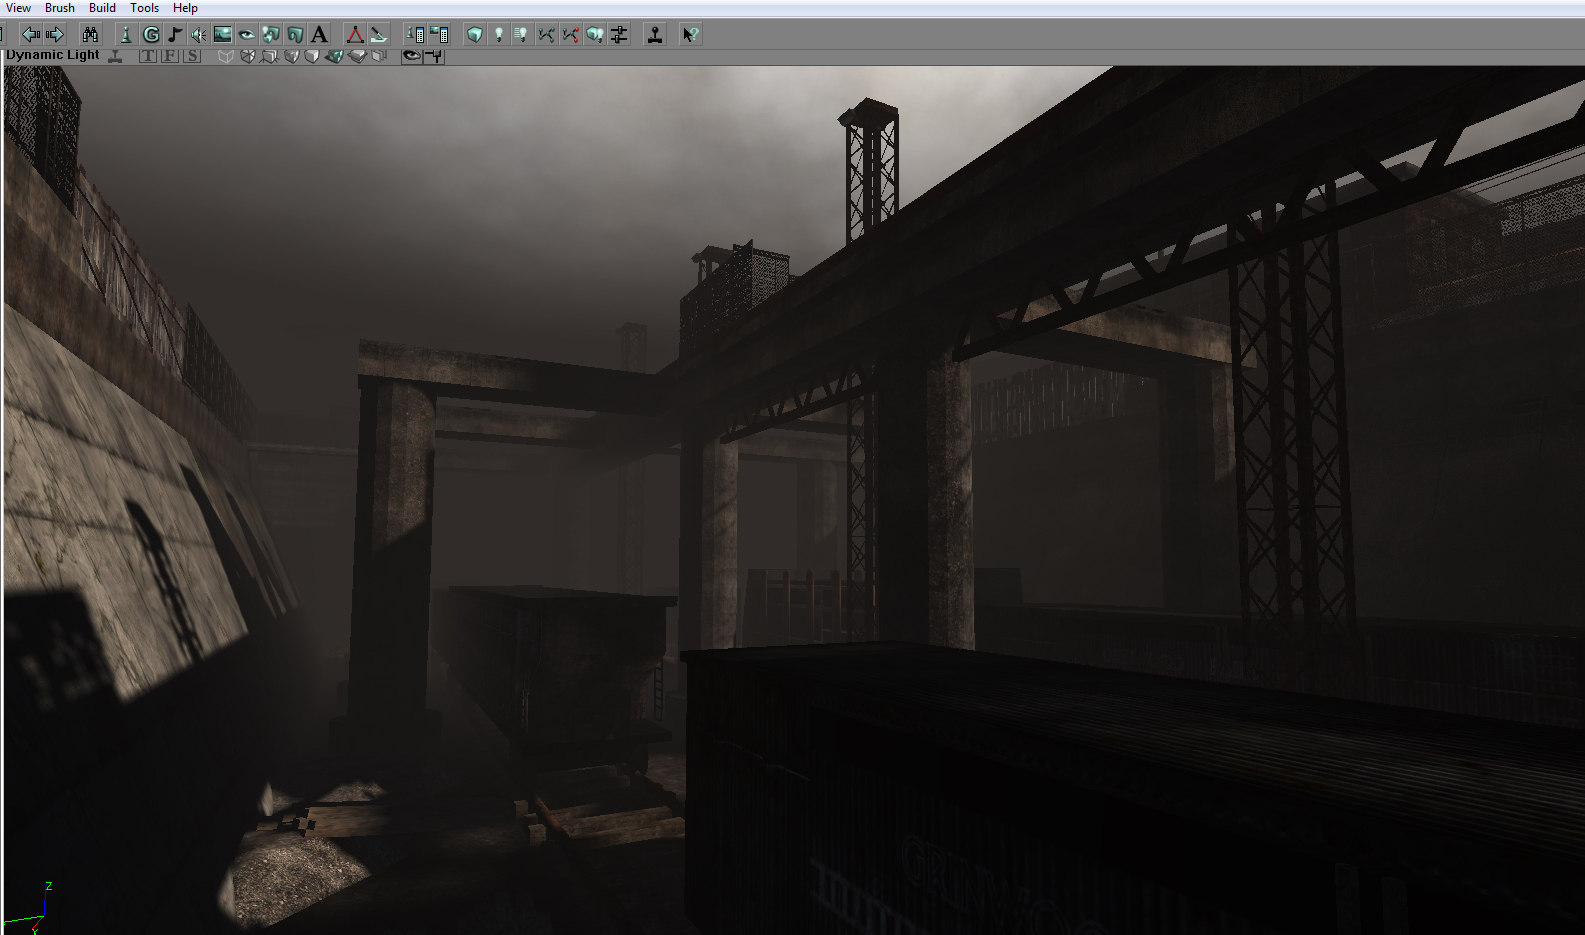Open the Group browser G icon

click(151, 35)
